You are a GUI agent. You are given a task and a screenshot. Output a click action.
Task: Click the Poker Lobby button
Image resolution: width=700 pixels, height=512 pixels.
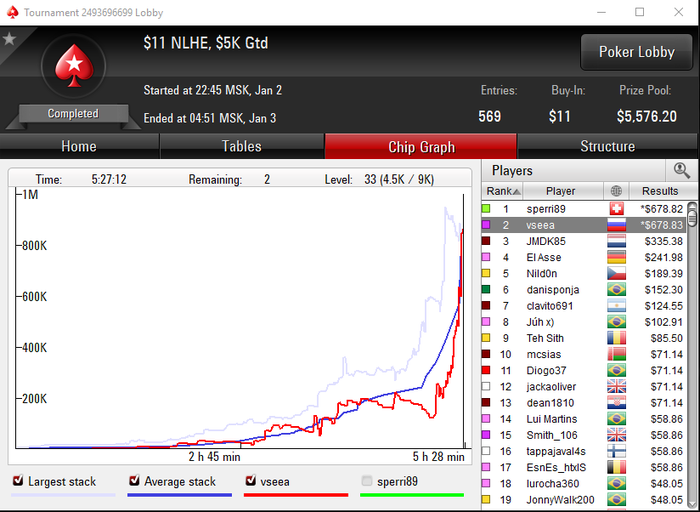636,52
